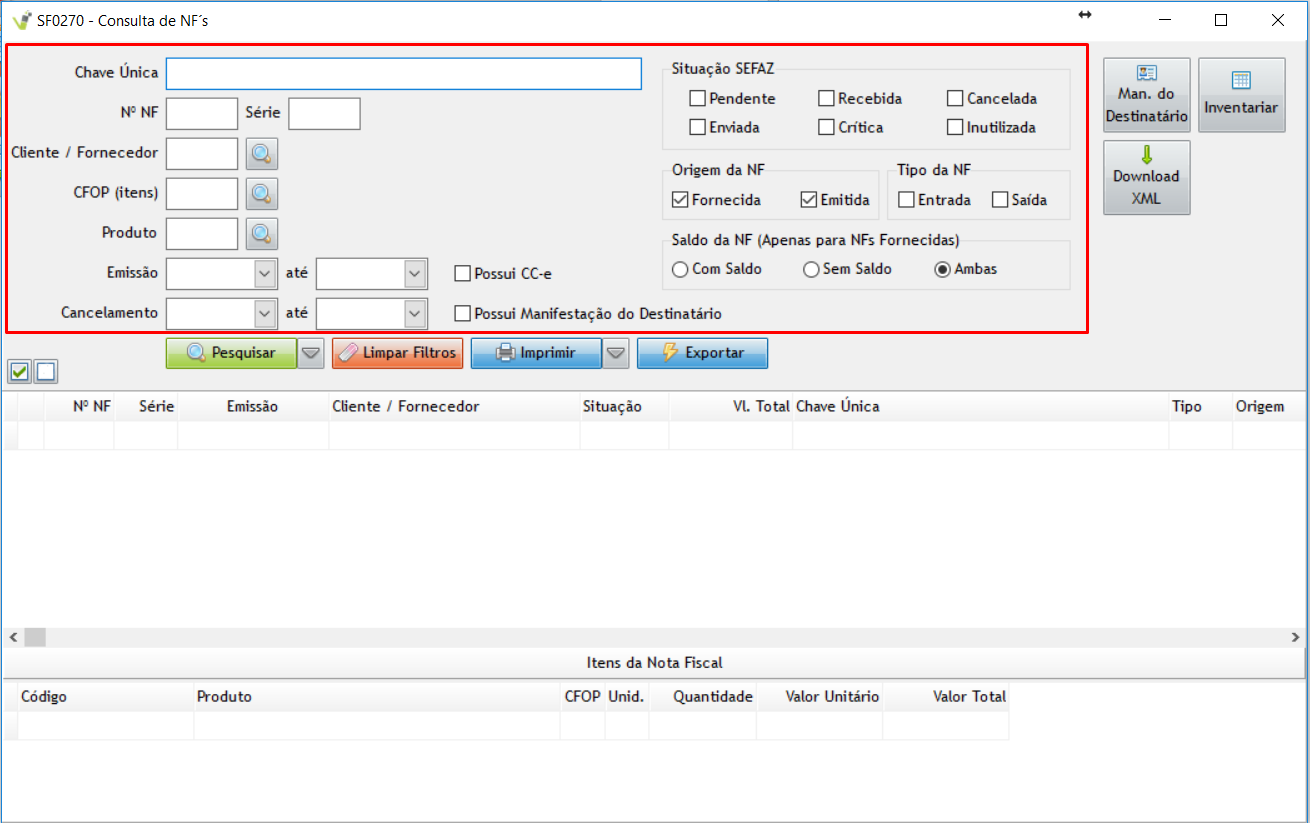
Task: Open Emissão end date dropdown
Action: pyautogui.click(x=415, y=273)
